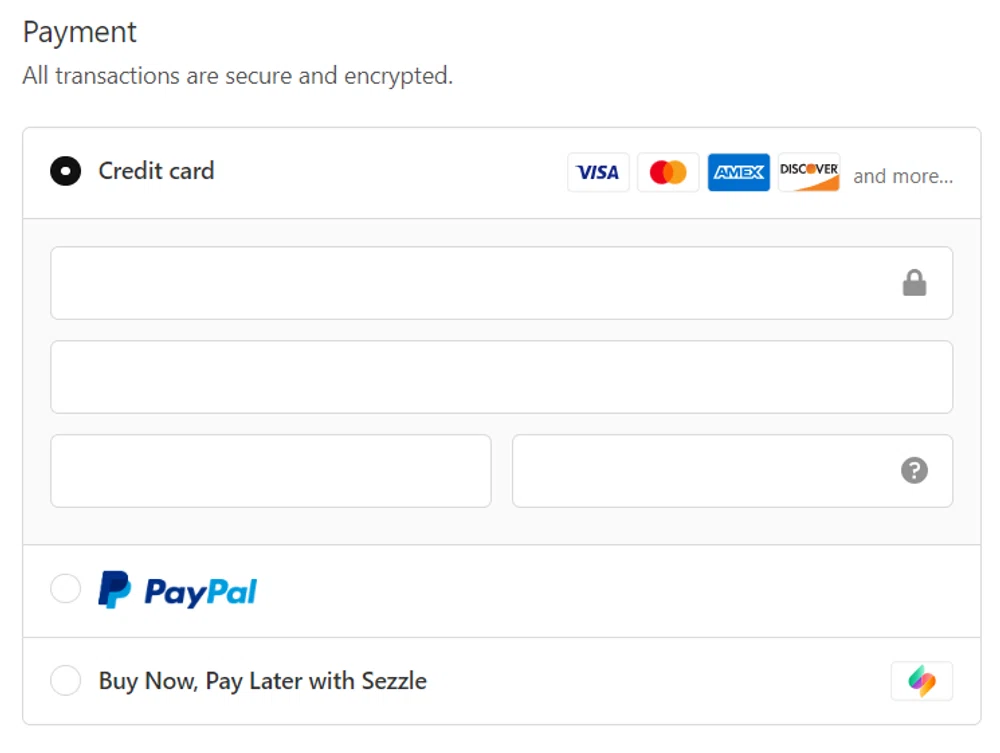Click the AMEX card icon
1000x753 pixels.
738,172
